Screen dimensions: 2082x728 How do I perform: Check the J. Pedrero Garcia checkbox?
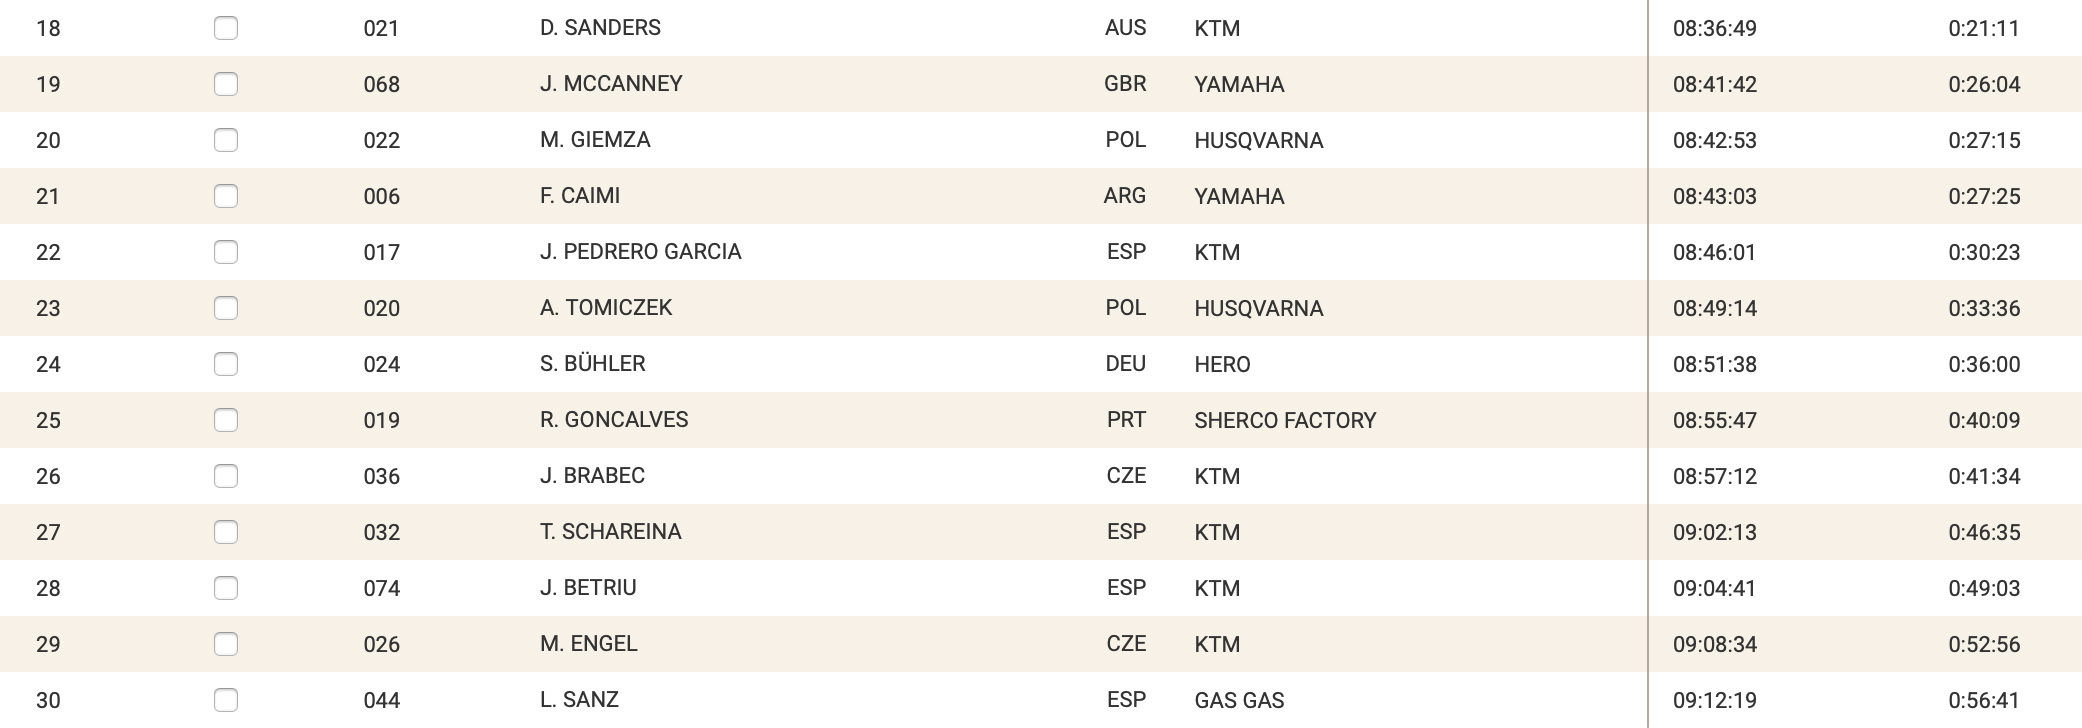tap(226, 252)
